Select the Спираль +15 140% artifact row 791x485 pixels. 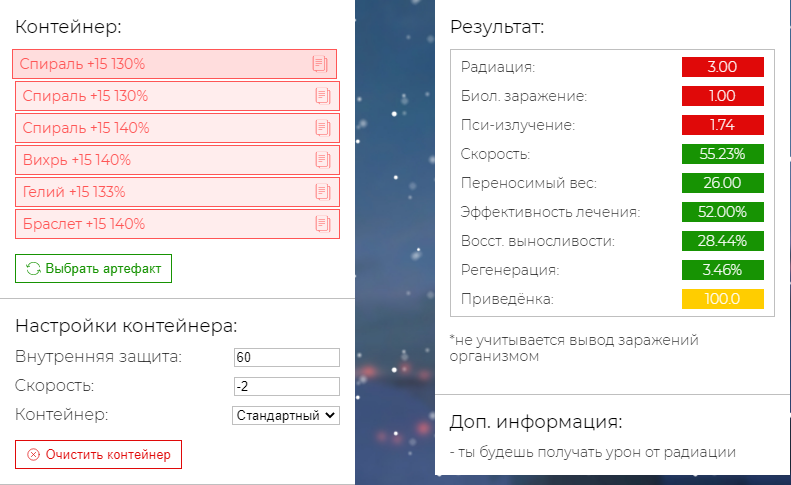pyautogui.click(x=177, y=128)
